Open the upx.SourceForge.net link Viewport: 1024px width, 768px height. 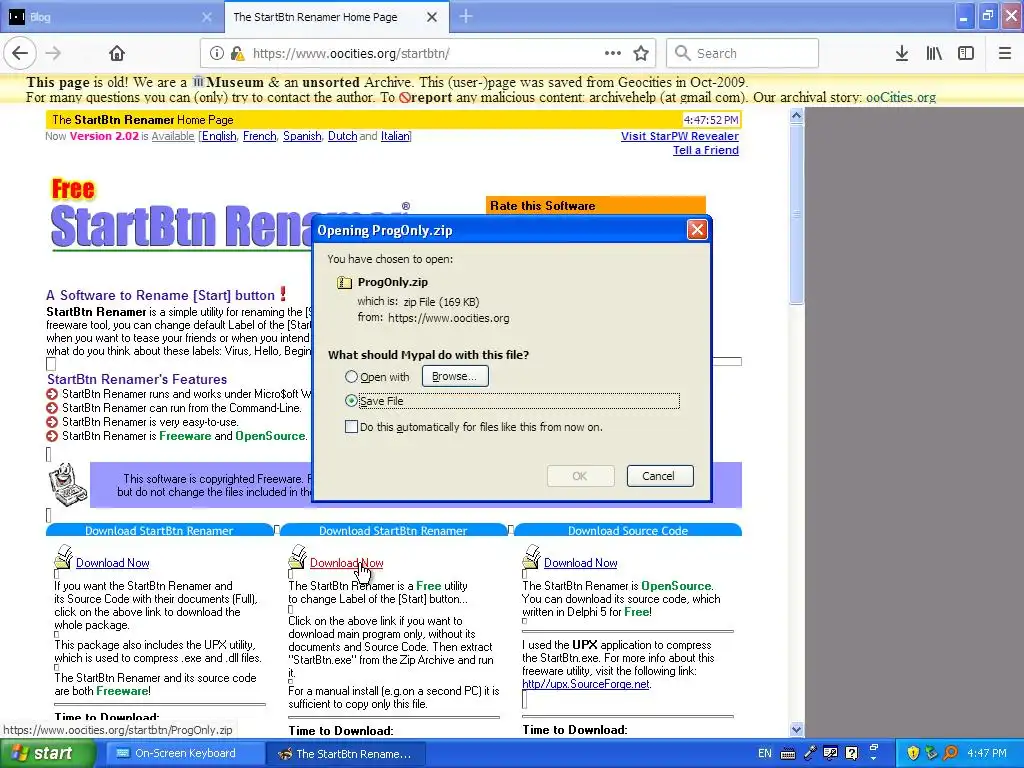[586, 684]
